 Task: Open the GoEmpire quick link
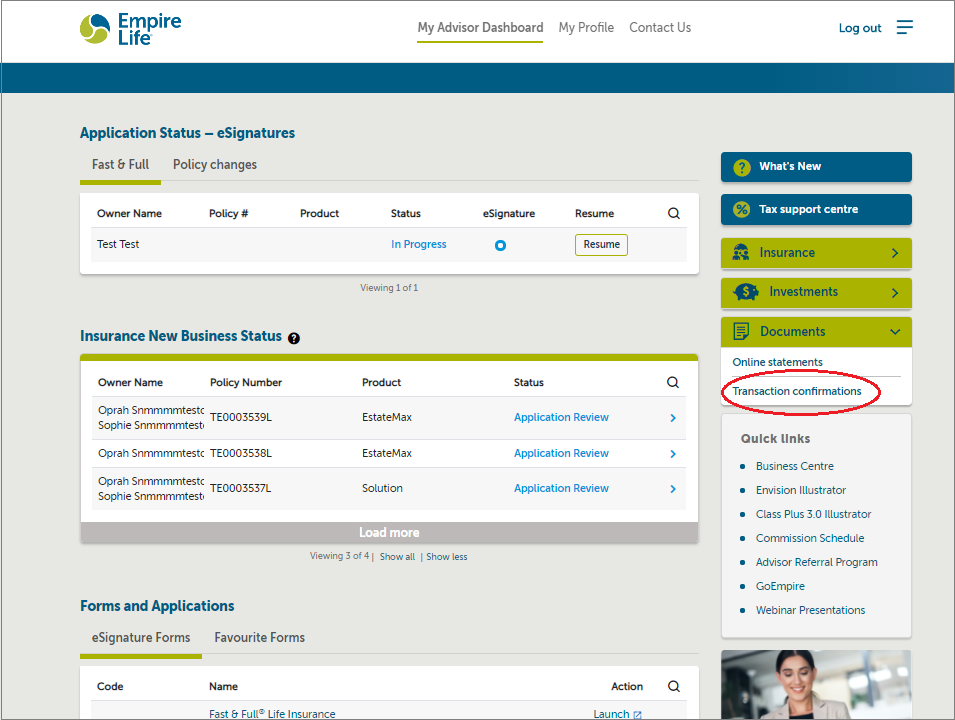[x=780, y=586]
